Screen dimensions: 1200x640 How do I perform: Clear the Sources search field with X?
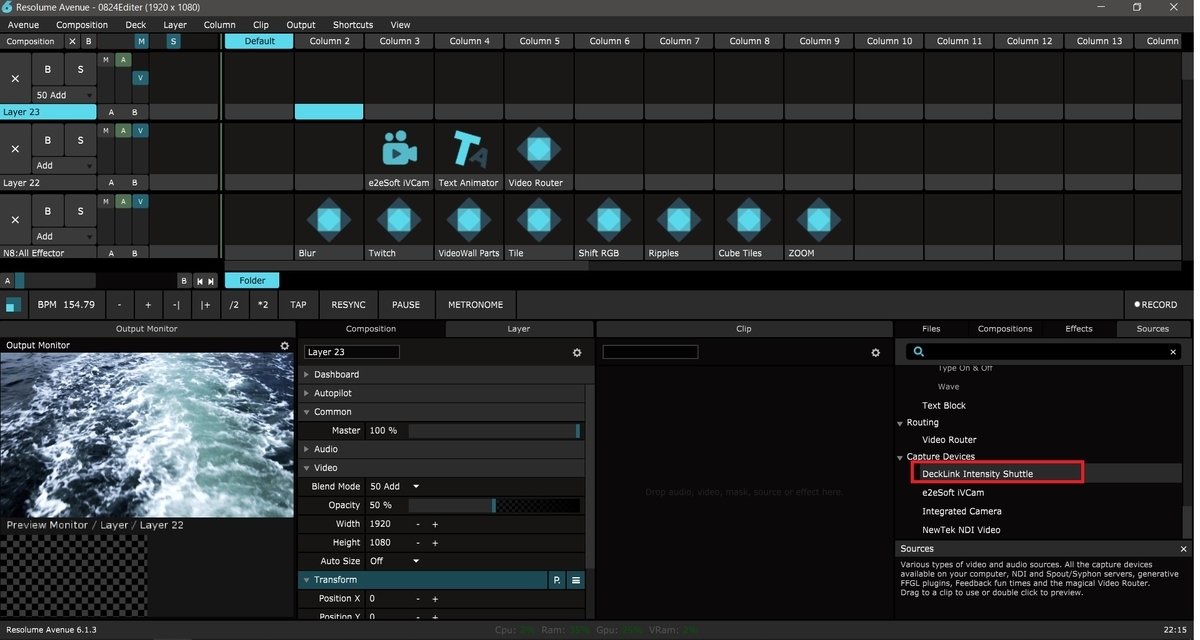pos(1173,352)
